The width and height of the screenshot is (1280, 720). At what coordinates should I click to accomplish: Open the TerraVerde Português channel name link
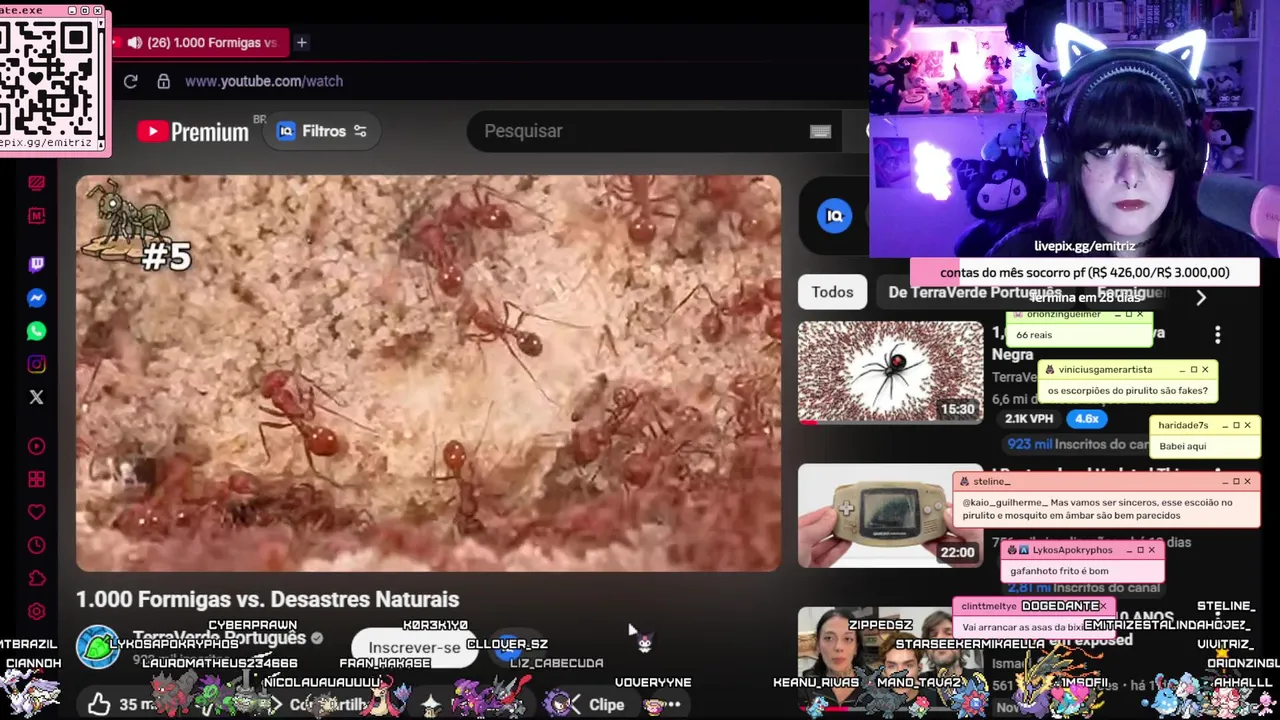(x=220, y=638)
